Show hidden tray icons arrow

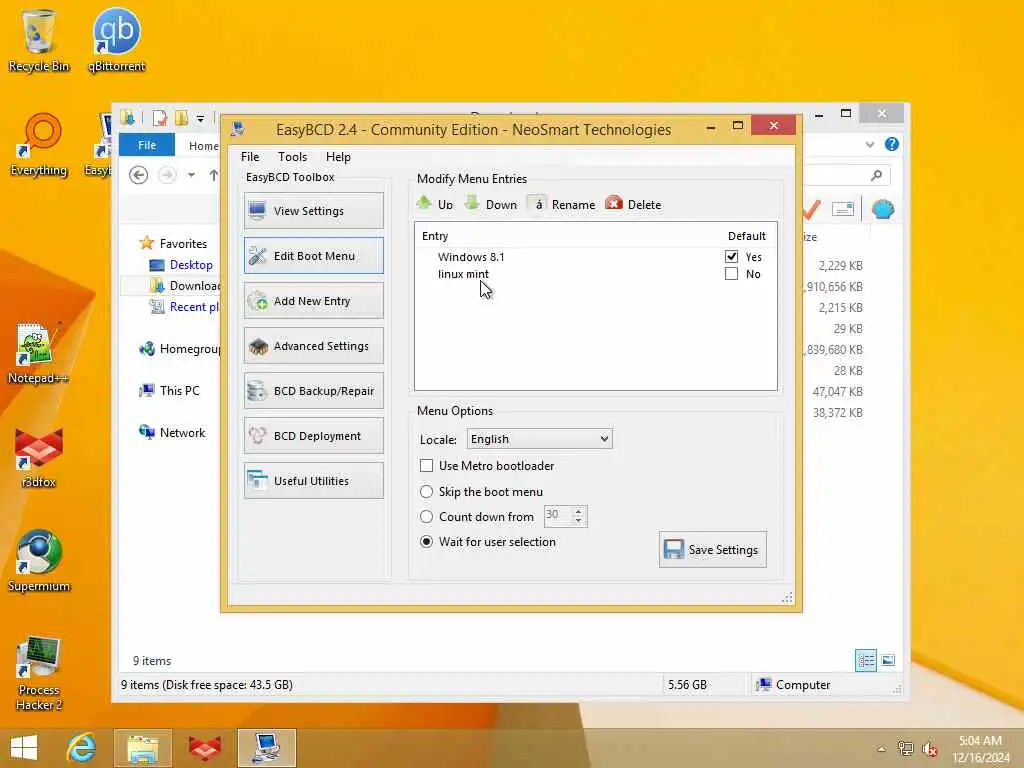point(881,748)
